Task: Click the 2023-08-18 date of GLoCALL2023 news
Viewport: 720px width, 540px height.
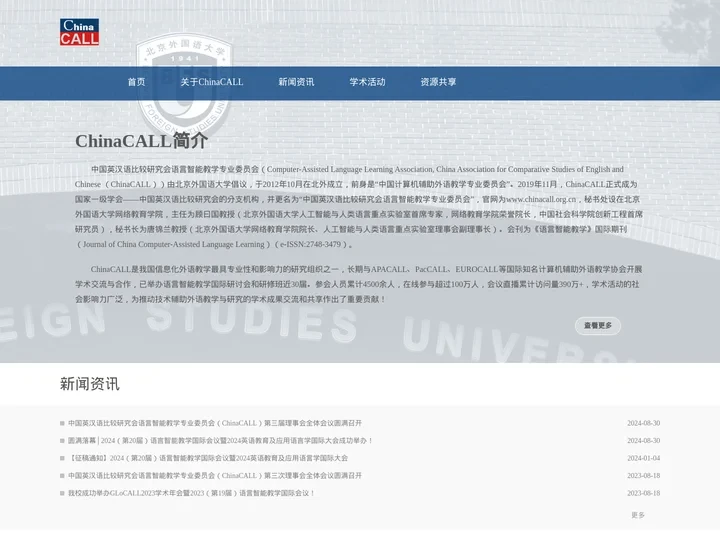Action: 643,493
